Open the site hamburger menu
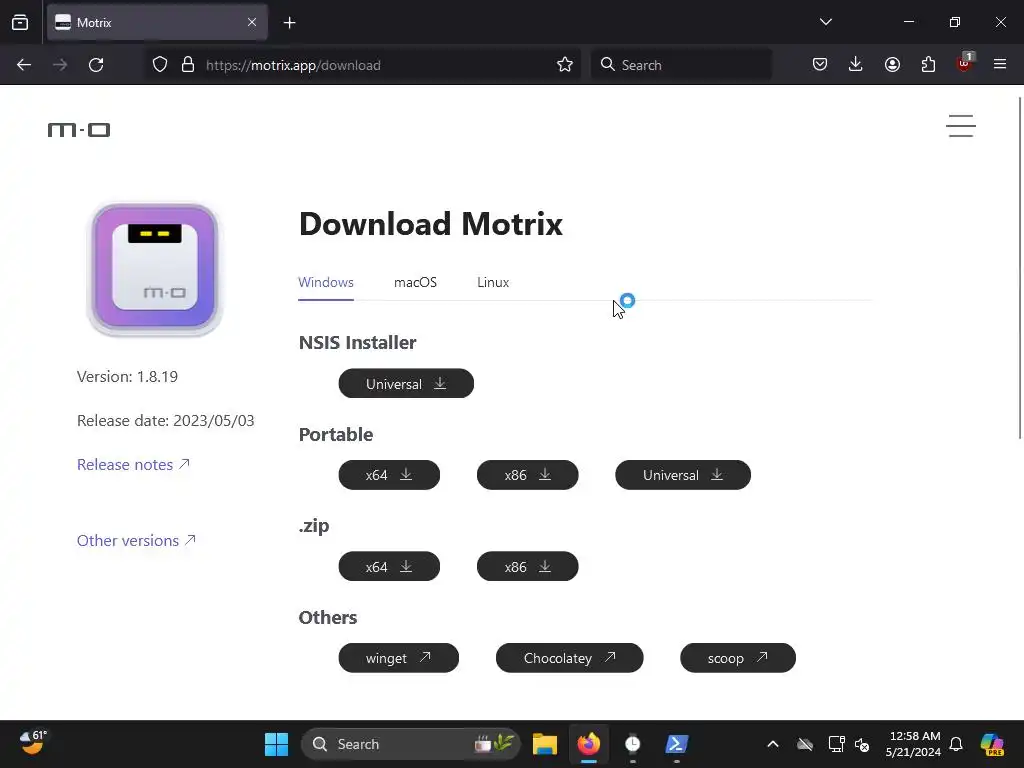The height and width of the screenshot is (768, 1024). 961,126
